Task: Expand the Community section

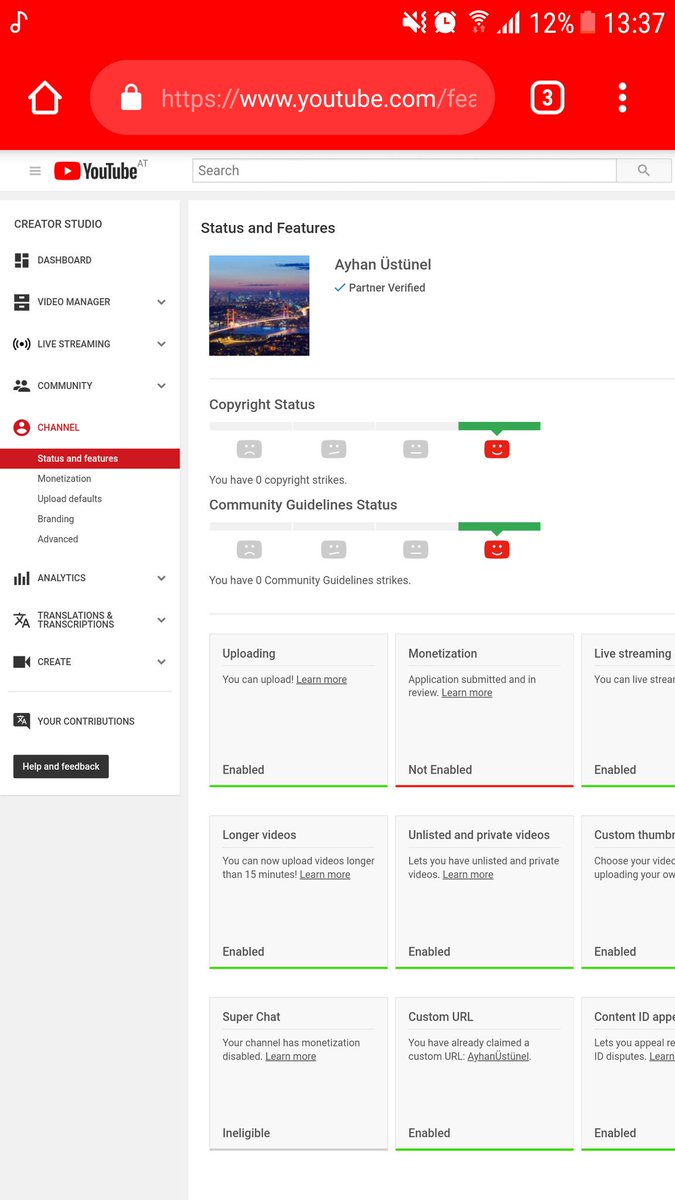Action: point(161,386)
